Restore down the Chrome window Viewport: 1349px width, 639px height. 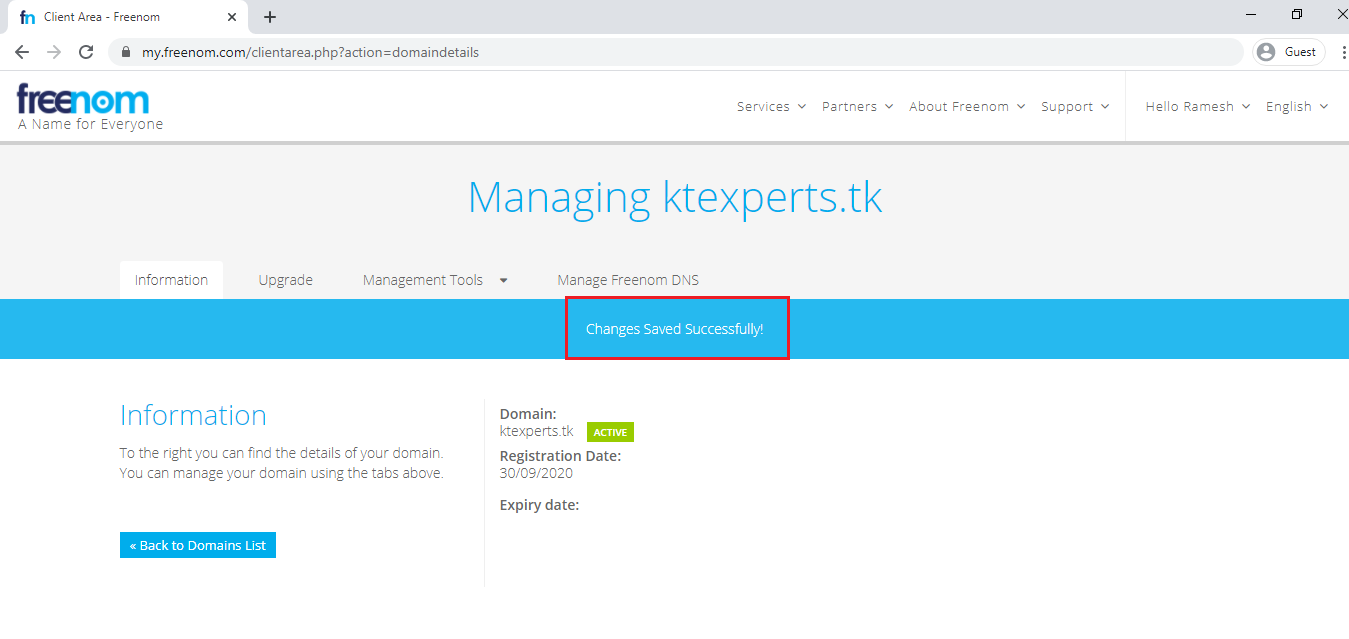(1297, 14)
